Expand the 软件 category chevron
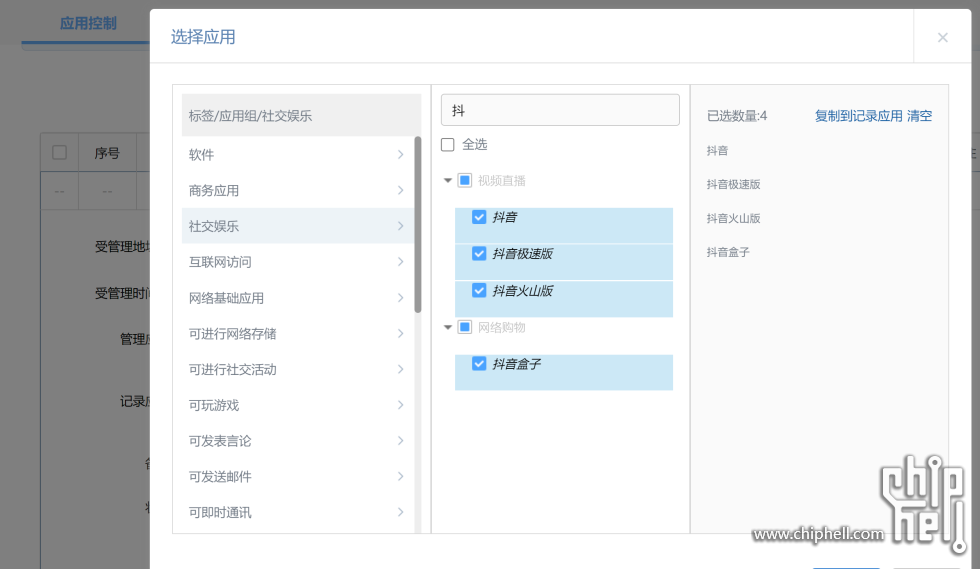Screen dimensions: 980x569 (401, 154)
